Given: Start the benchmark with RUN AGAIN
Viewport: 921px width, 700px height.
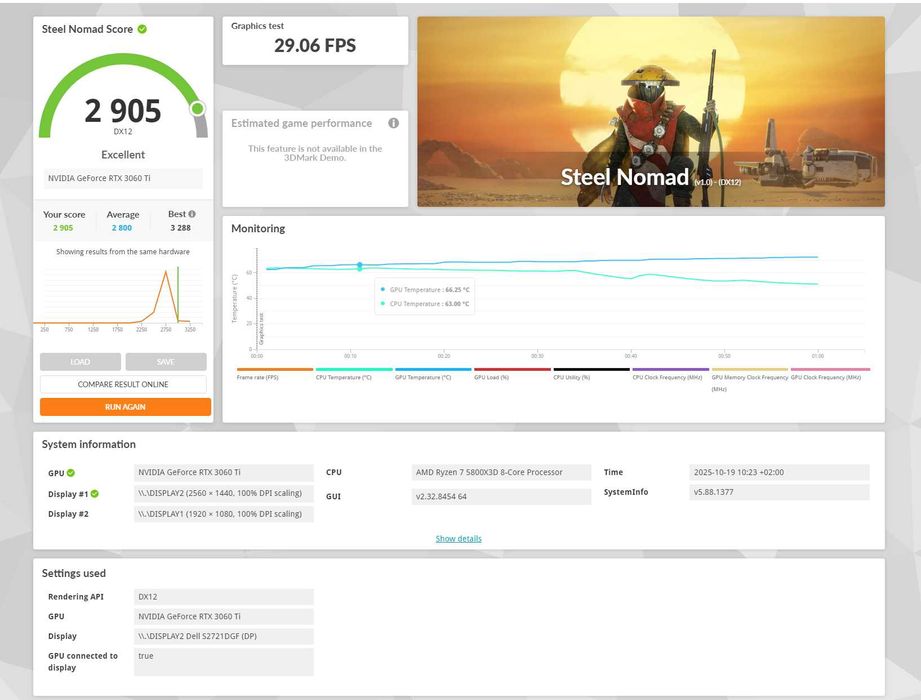Looking at the screenshot, I should pos(125,406).
